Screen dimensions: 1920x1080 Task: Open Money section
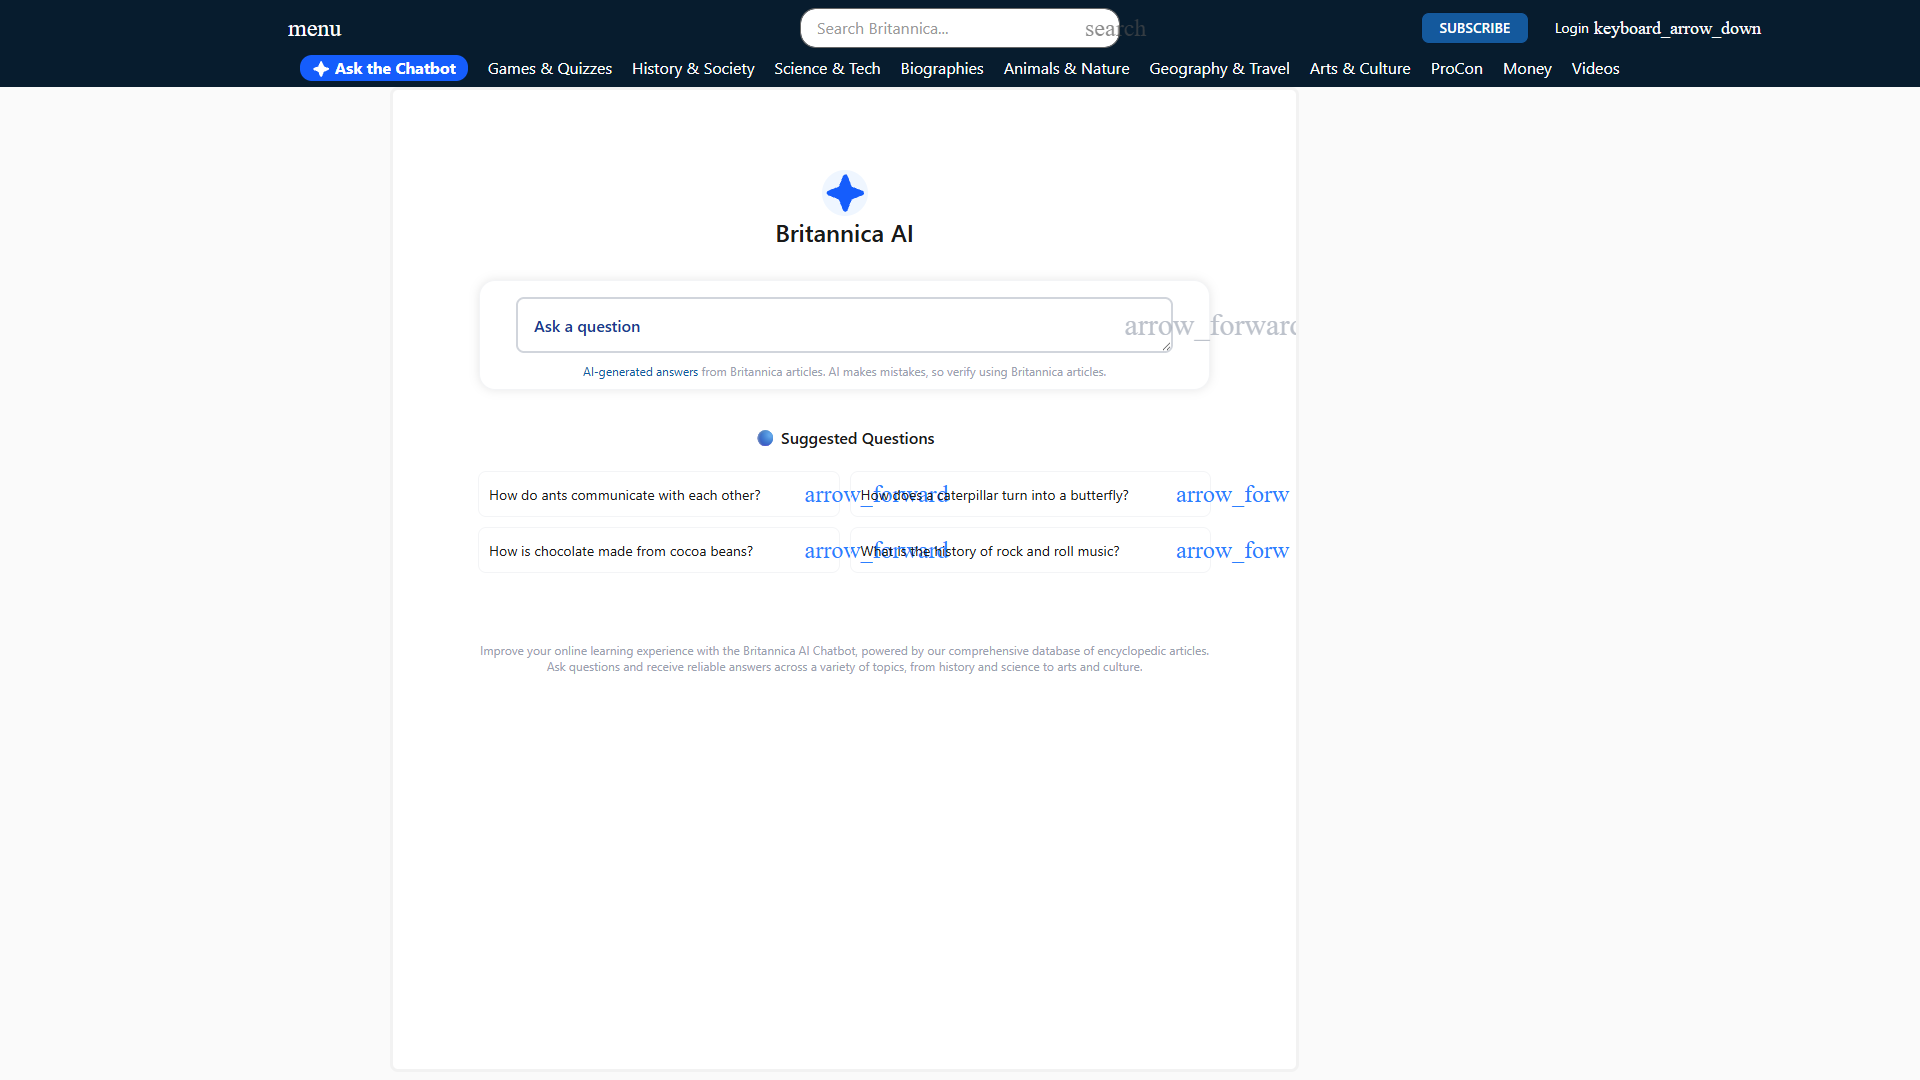(1527, 68)
